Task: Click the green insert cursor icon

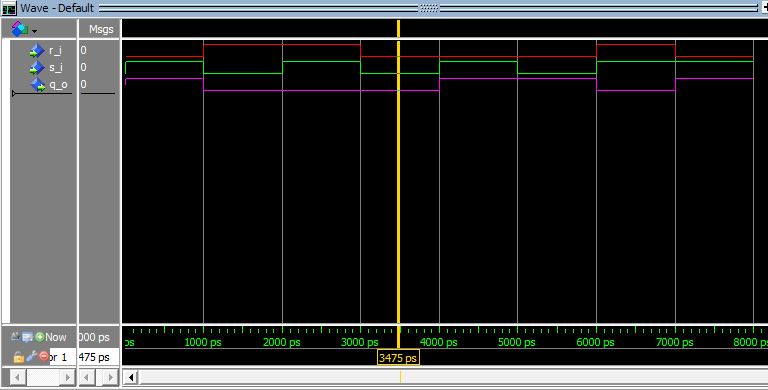Action: pyautogui.click(x=39, y=337)
